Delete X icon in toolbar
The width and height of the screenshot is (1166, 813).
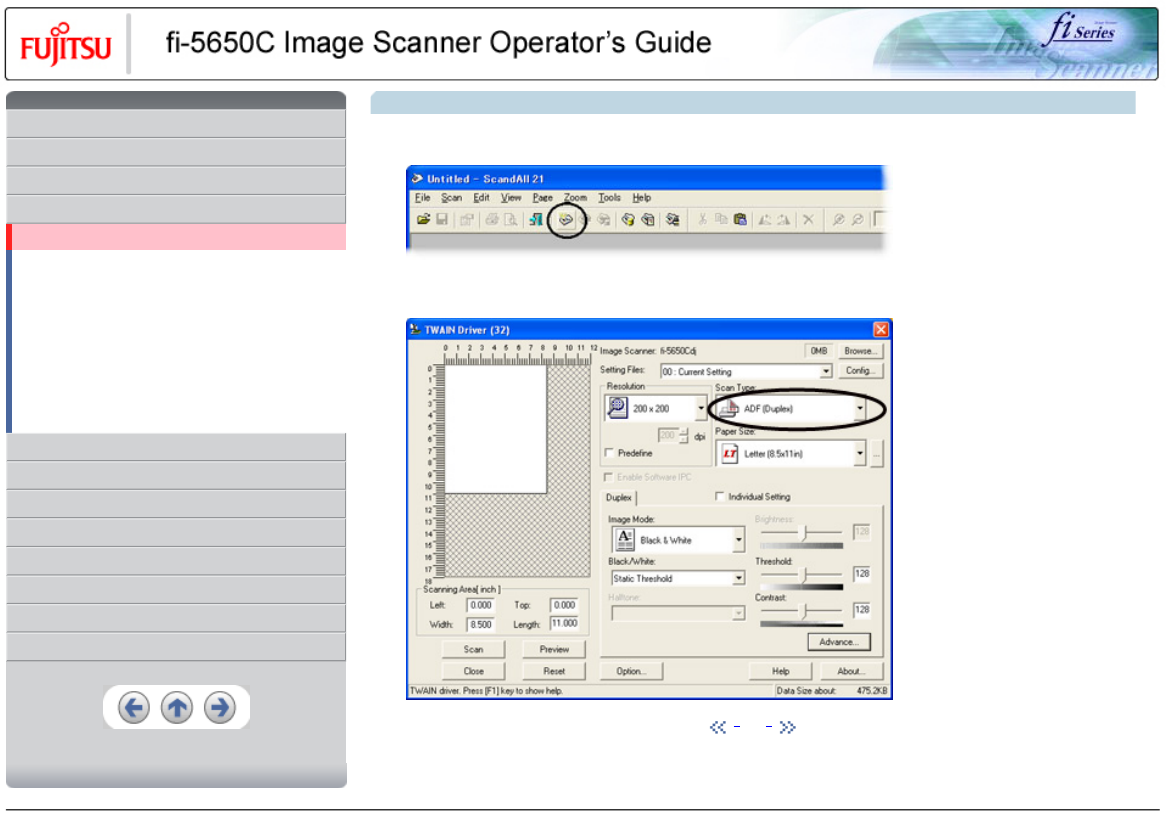pyautogui.click(x=808, y=219)
